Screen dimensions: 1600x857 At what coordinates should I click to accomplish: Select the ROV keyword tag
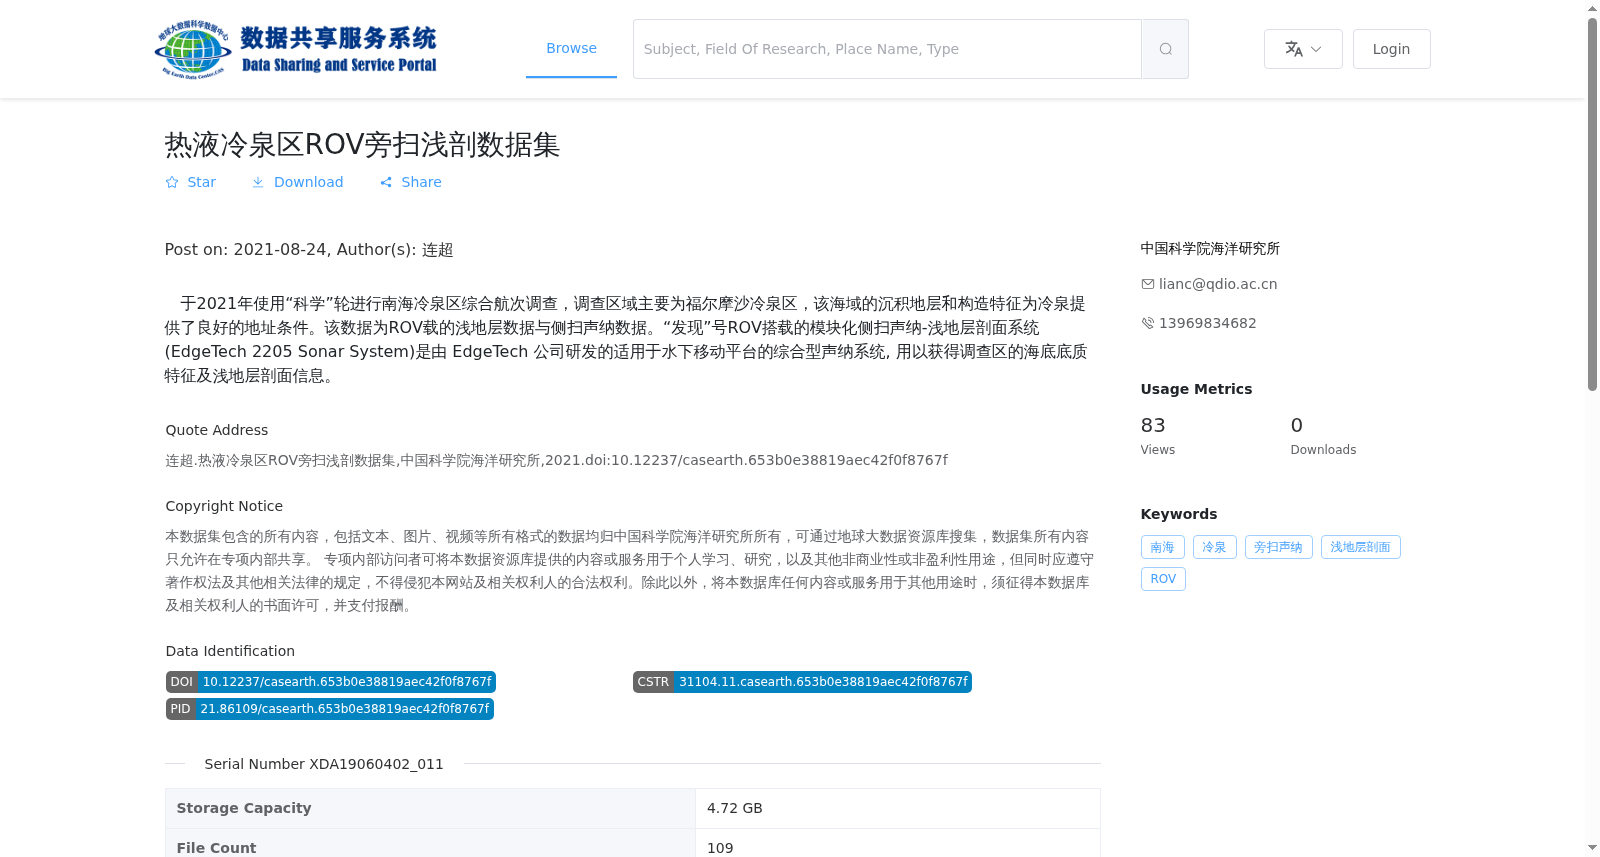1163,579
